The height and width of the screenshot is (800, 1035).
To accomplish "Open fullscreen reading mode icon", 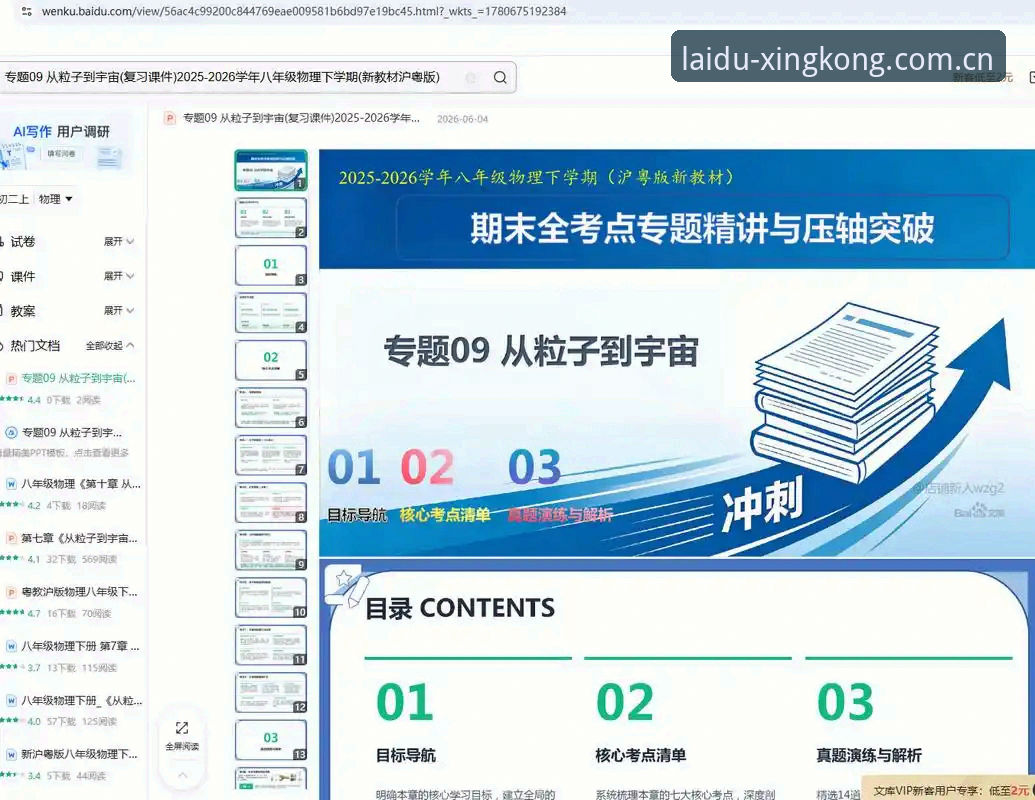I will 182,728.
